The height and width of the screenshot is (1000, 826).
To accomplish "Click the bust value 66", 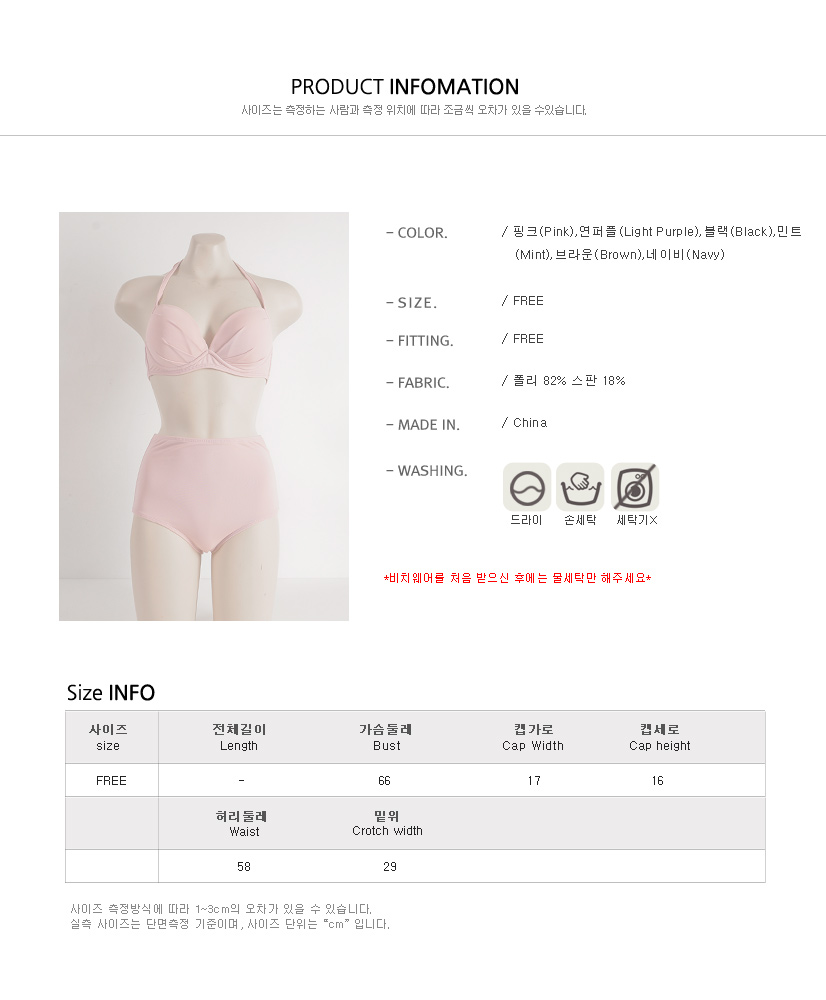I will click(x=384, y=781).
